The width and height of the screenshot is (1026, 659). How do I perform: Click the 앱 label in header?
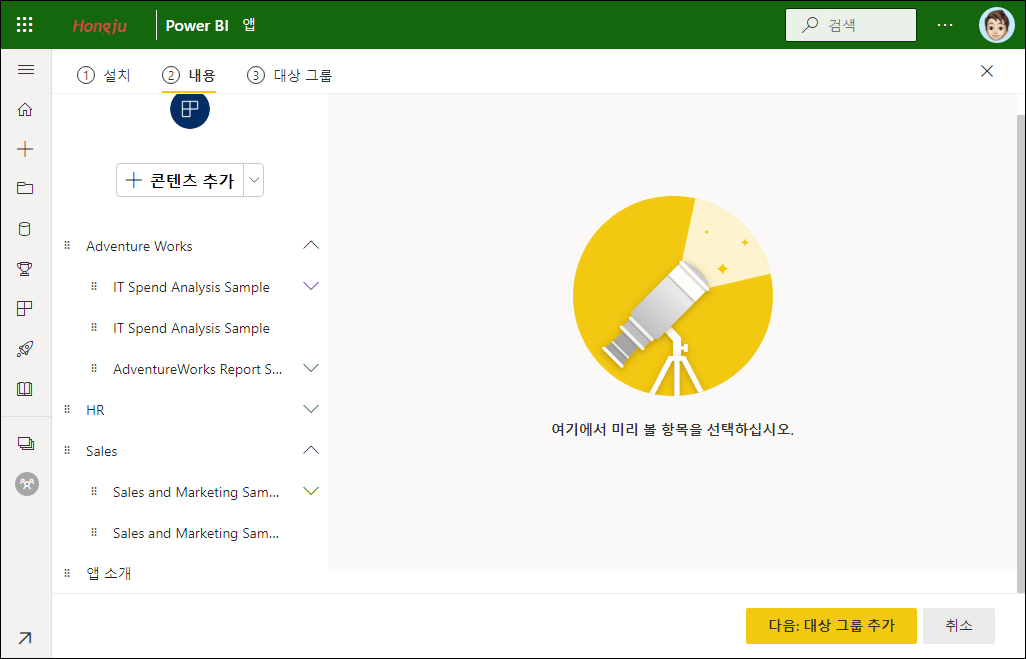[249, 25]
